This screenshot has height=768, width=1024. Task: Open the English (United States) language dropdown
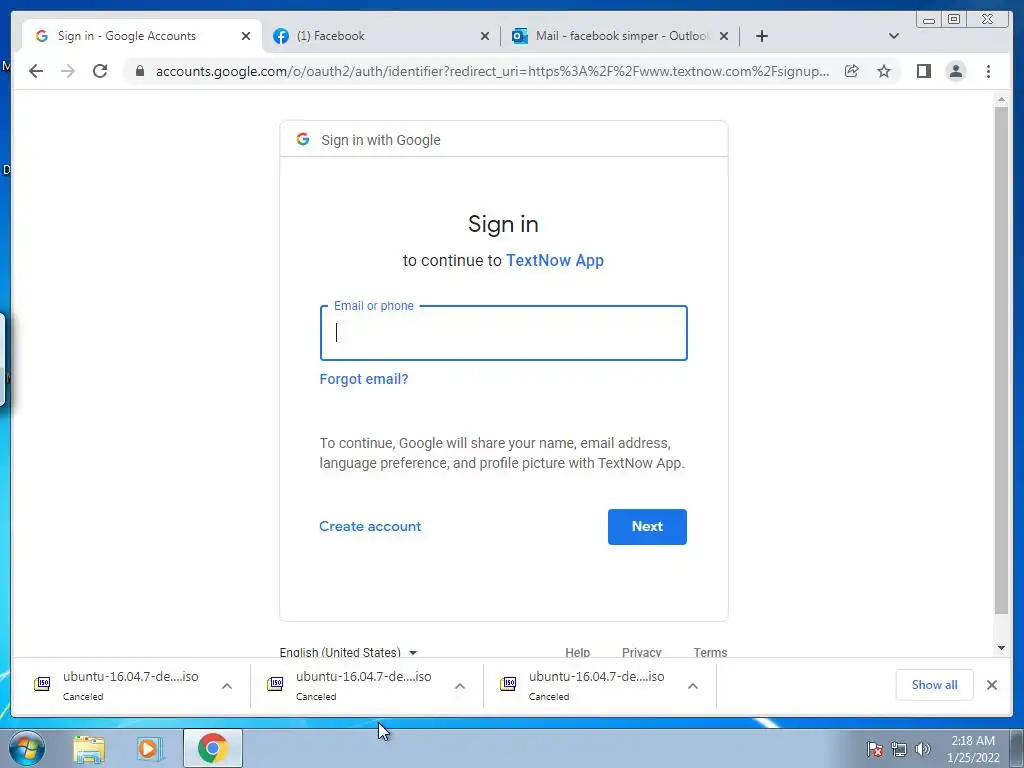(348, 652)
